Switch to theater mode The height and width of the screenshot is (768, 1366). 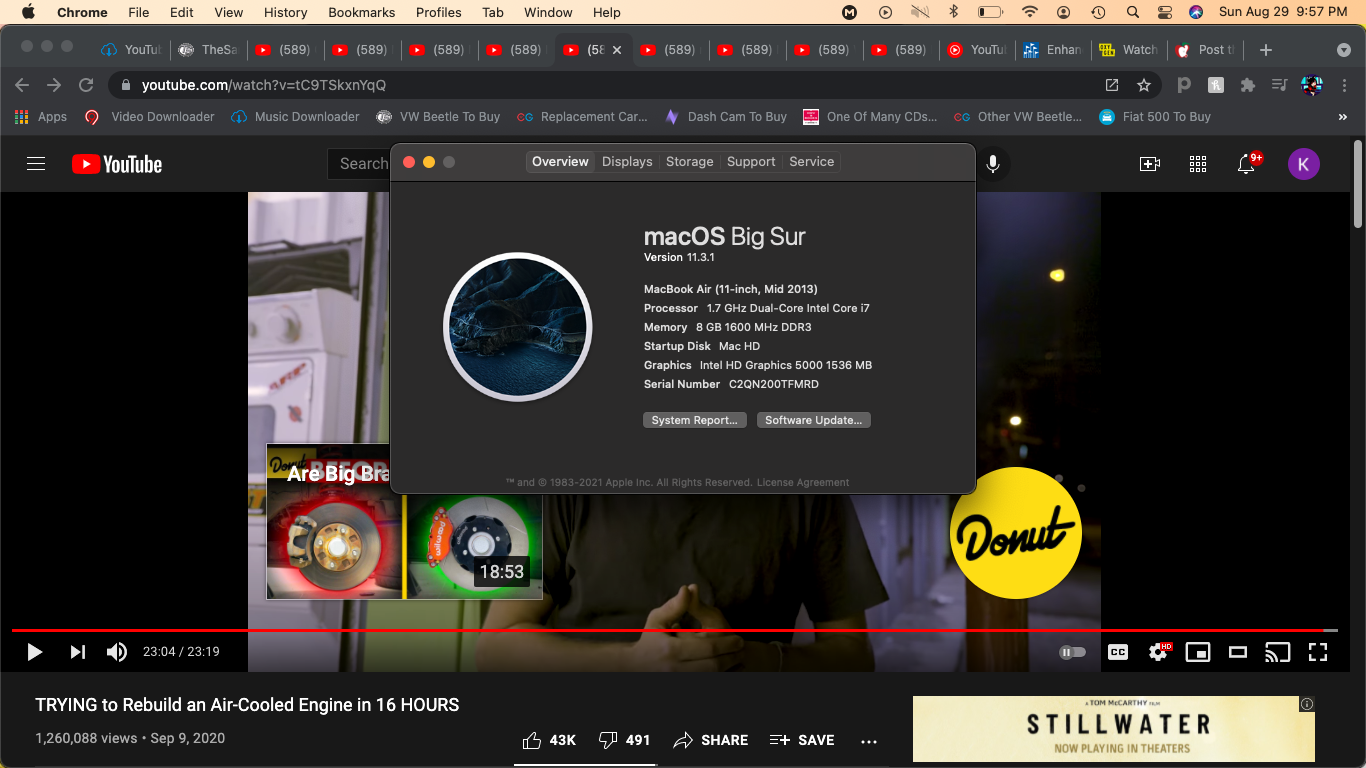point(1238,652)
